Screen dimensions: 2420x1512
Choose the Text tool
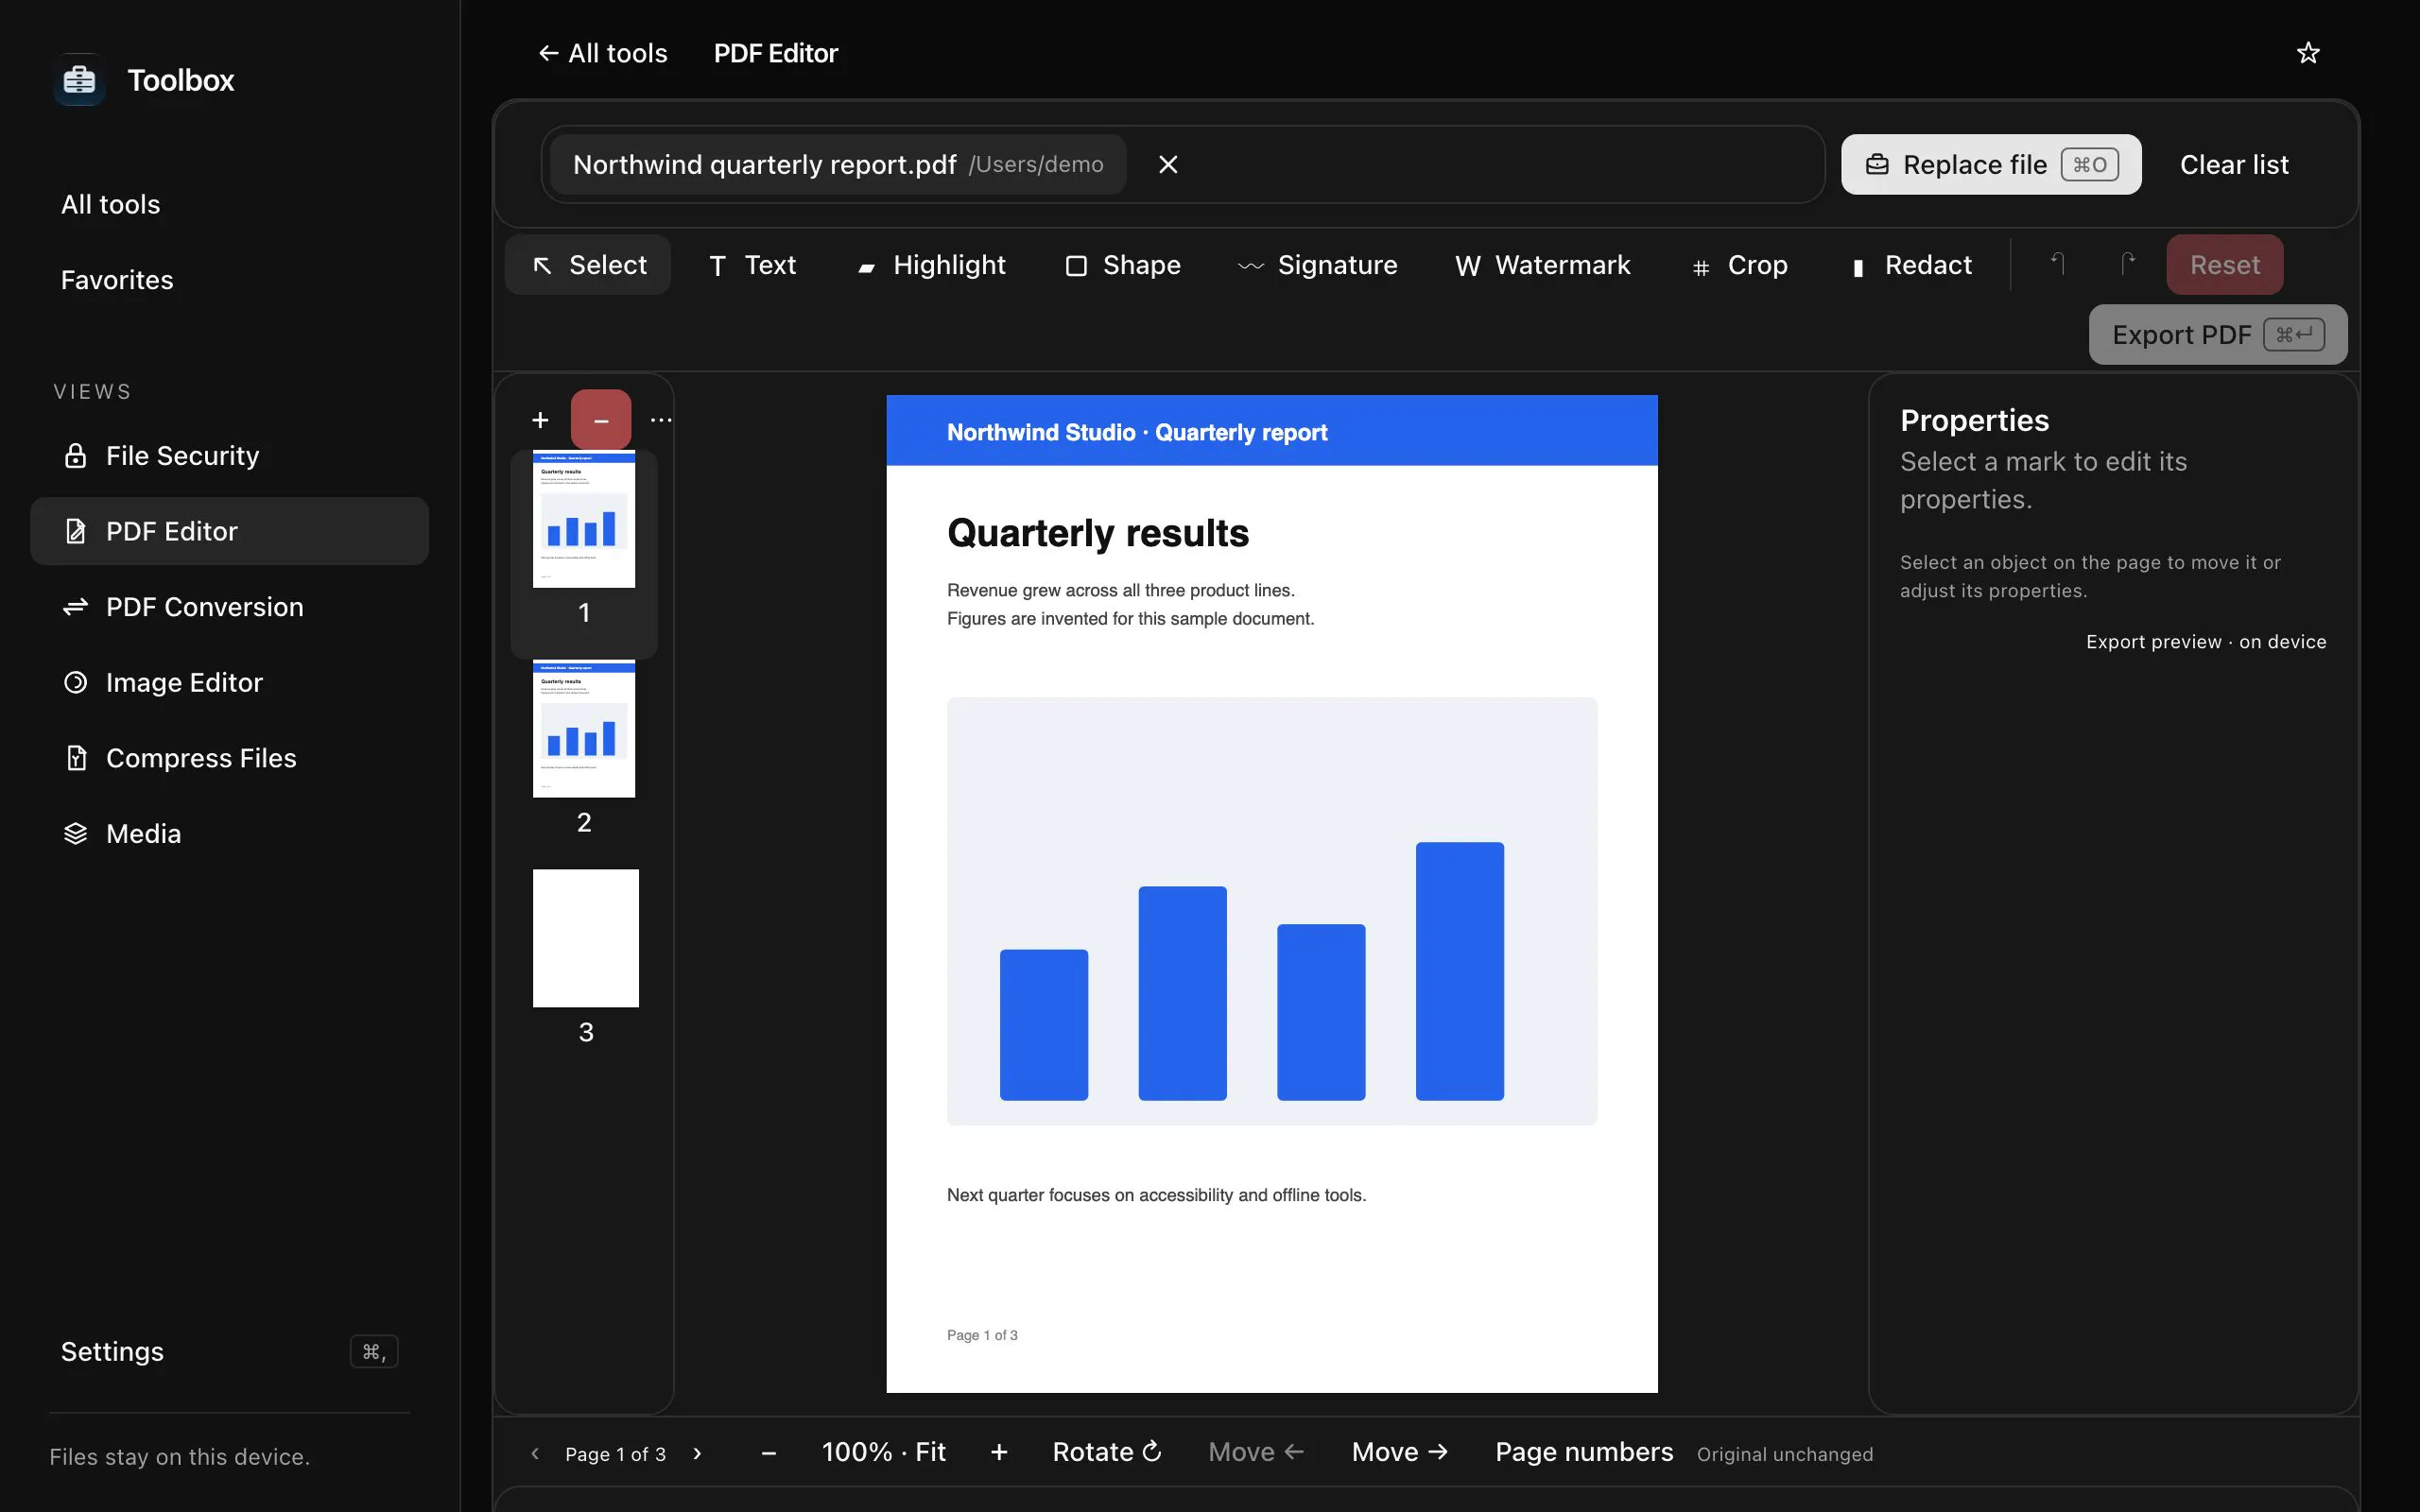pos(753,265)
